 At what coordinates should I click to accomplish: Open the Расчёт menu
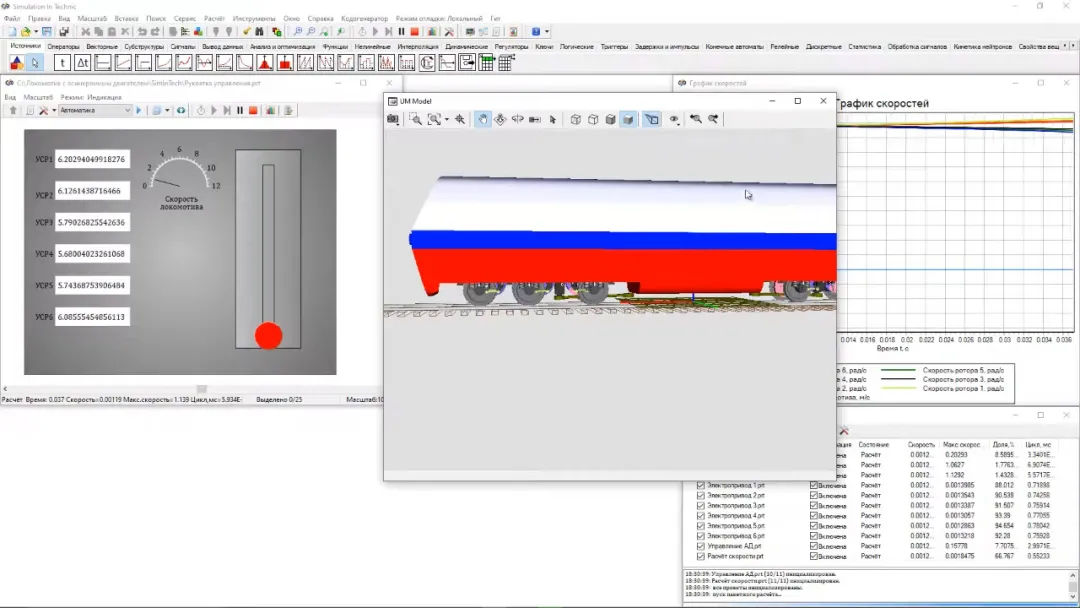click(214, 18)
